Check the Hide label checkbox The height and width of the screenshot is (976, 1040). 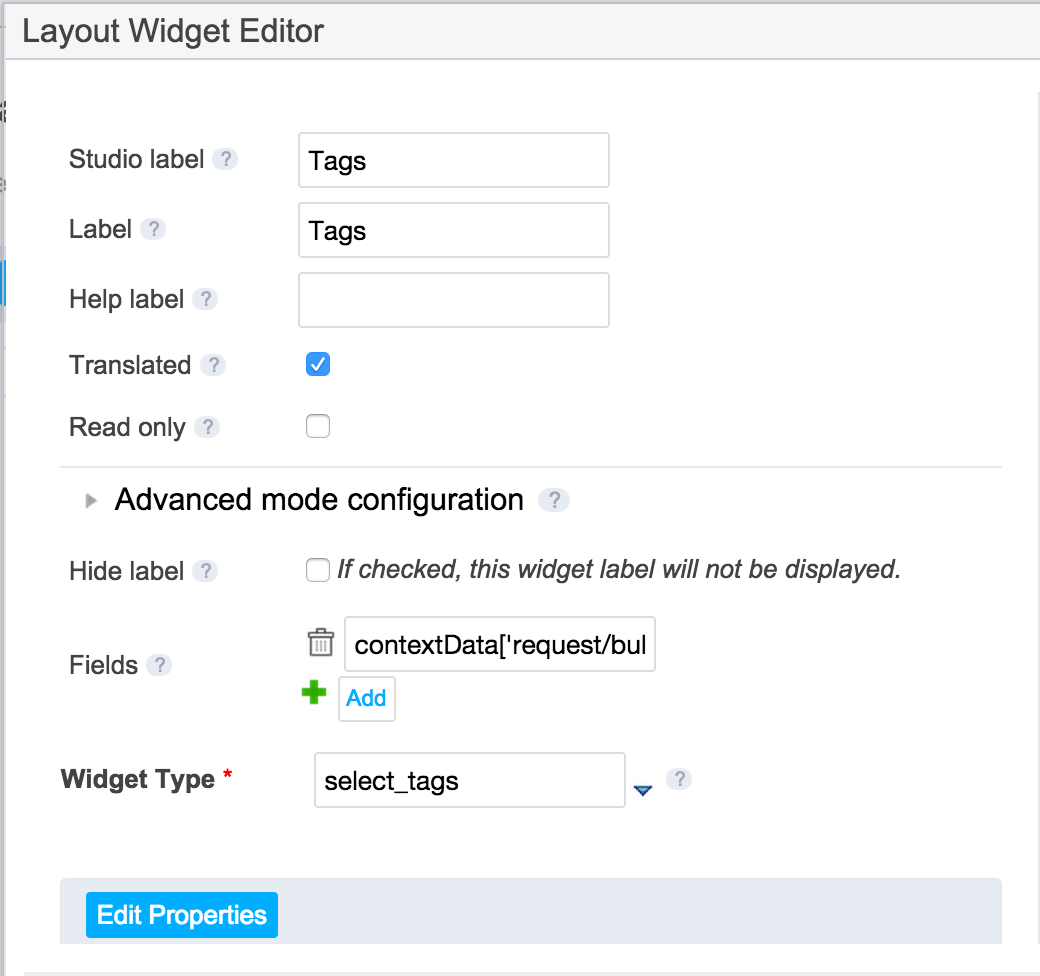[318, 570]
